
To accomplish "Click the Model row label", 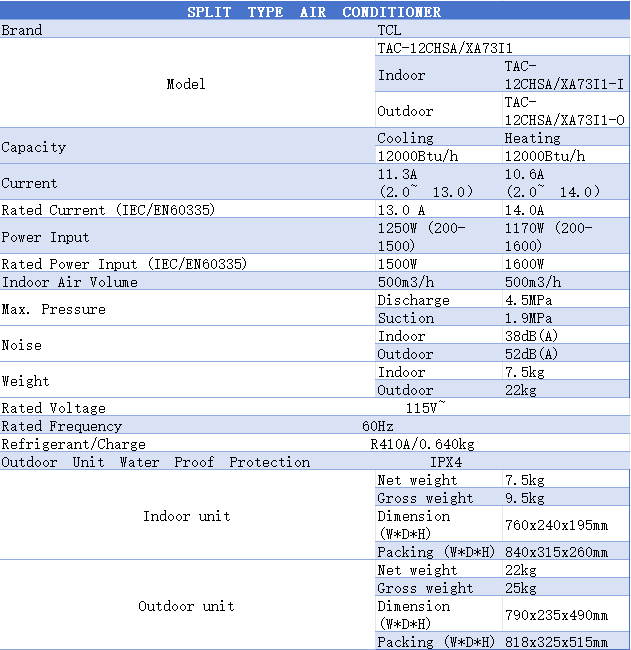I will 186,84.
